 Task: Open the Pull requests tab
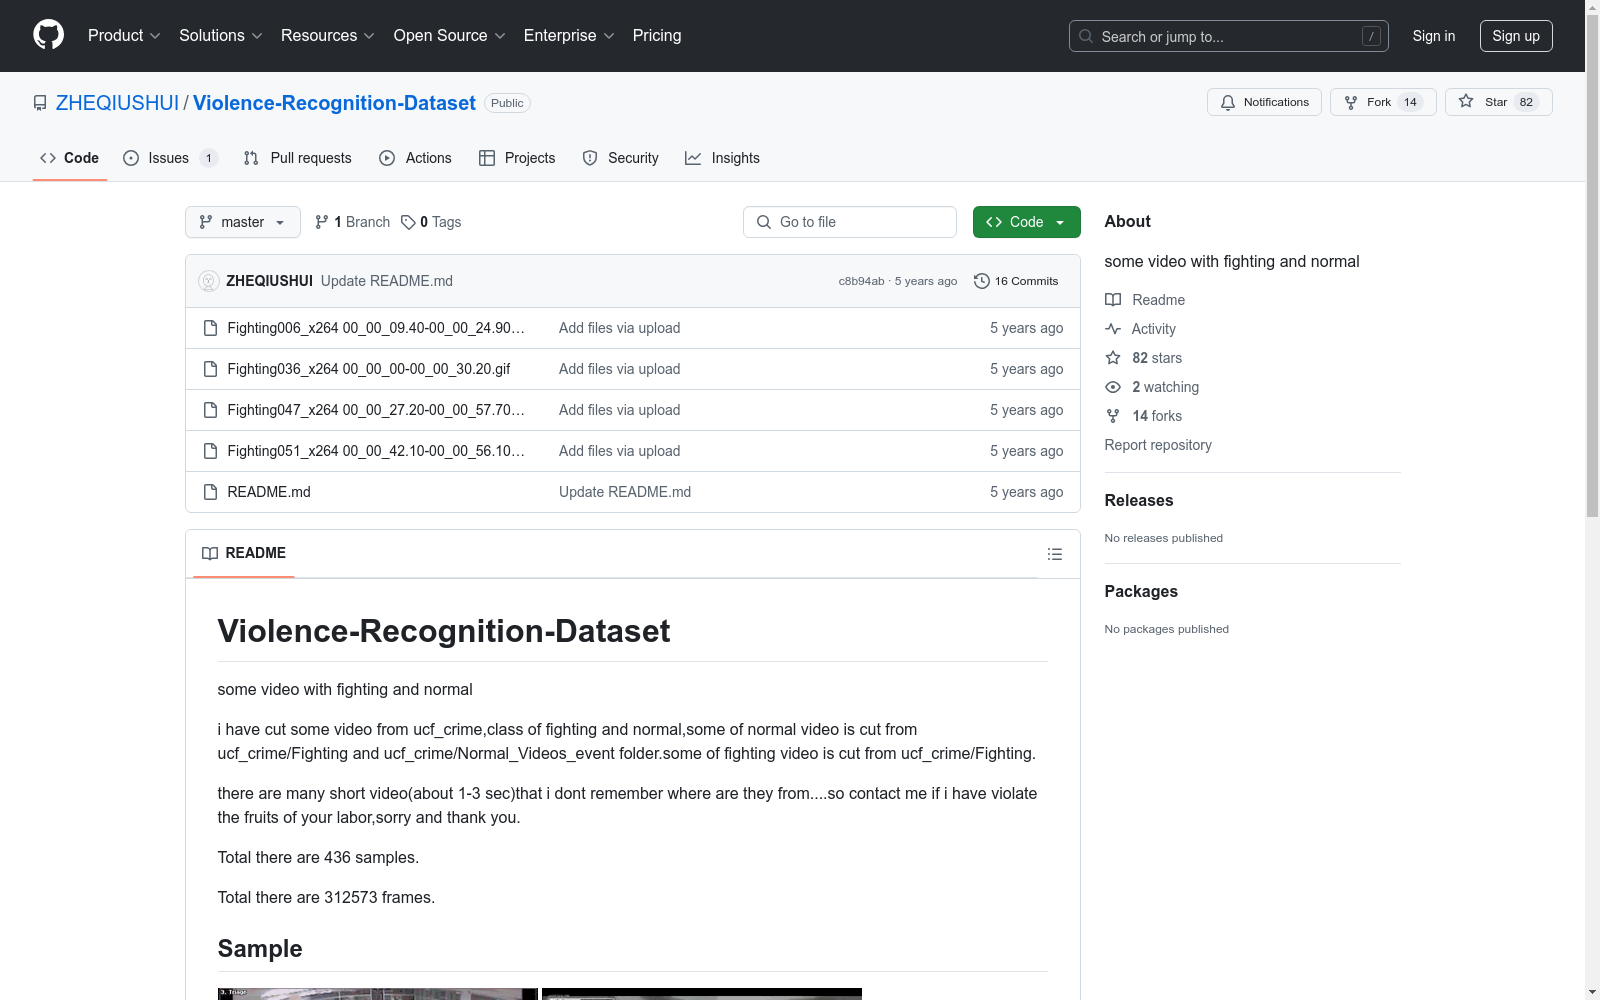click(x=298, y=158)
